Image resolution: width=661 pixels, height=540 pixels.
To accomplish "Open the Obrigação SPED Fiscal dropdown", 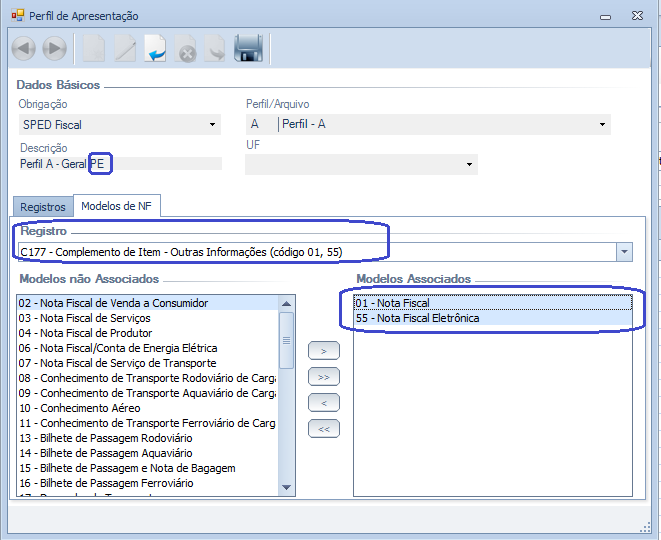I will [x=213, y=125].
